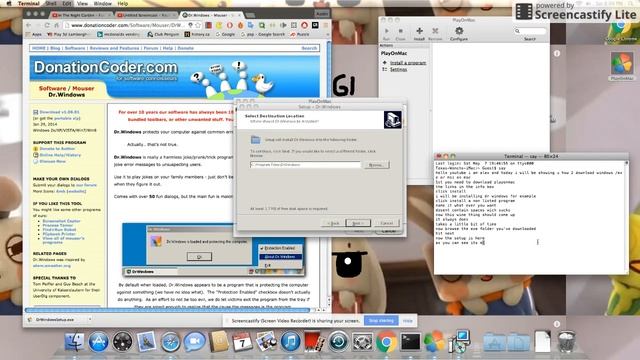The width and height of the screenshot is (640, 360).
Task: Click Back in Dr.Windows setup dialog
Action: point(333,223)
